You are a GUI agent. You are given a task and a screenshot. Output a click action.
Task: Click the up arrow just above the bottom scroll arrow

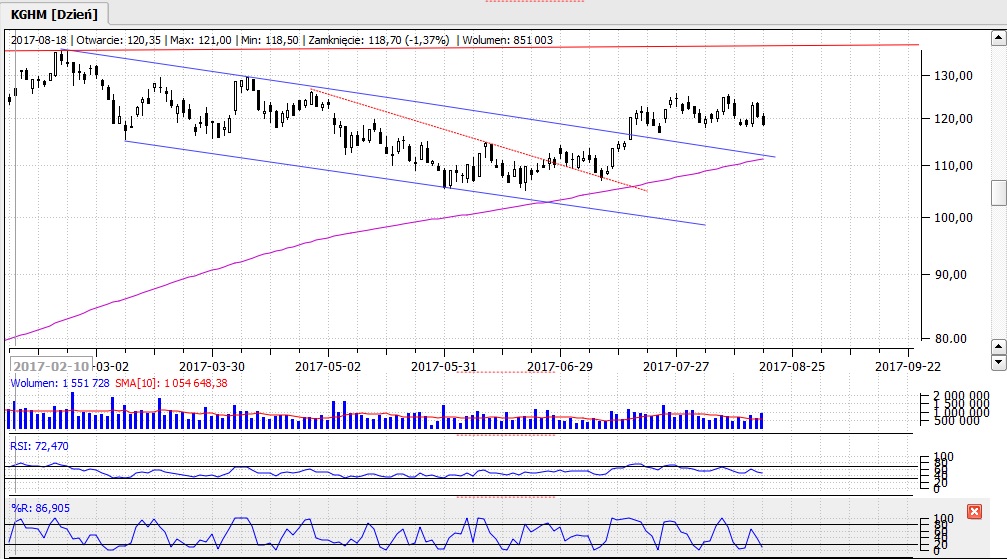997,345
